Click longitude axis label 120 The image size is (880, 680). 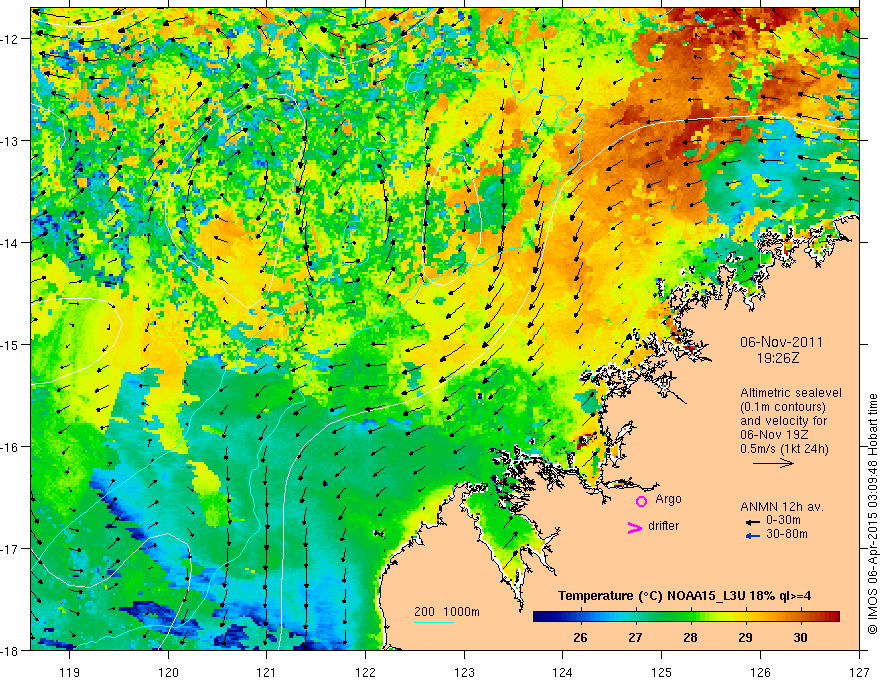168,672
